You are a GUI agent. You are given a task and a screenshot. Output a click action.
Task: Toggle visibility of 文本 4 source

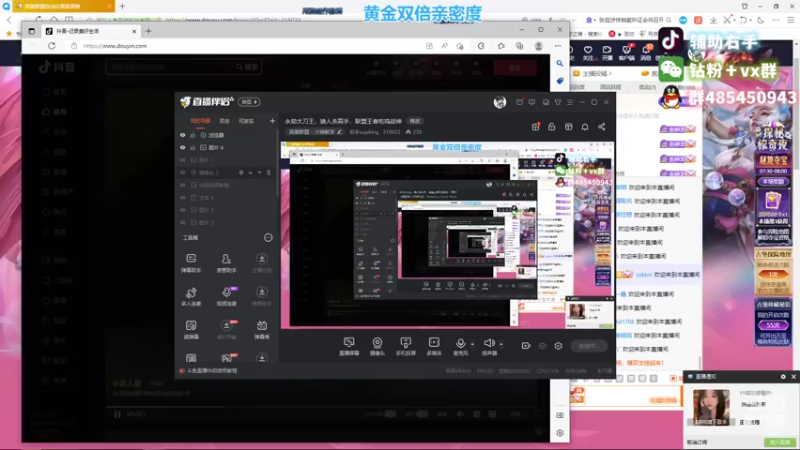tap(183, 197)
